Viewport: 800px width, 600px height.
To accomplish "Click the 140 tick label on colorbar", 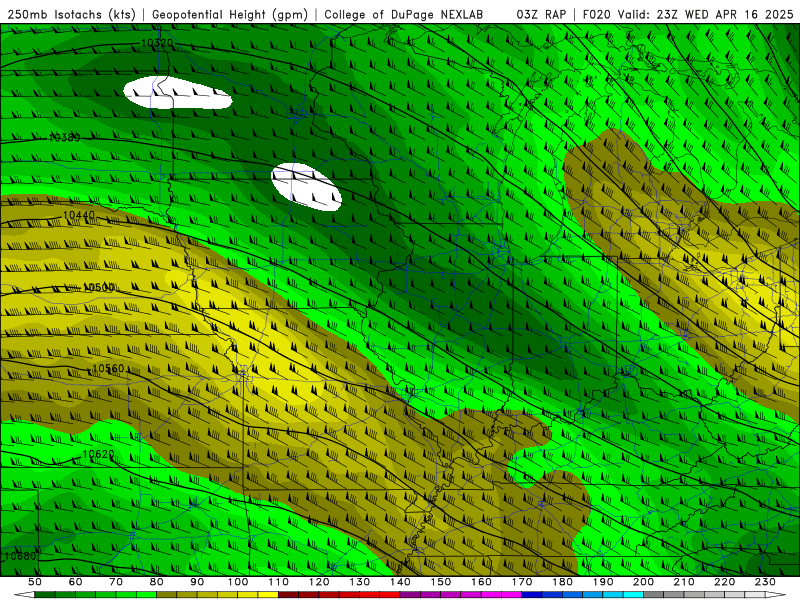I will pyautogui.click(x=400, y=582).
